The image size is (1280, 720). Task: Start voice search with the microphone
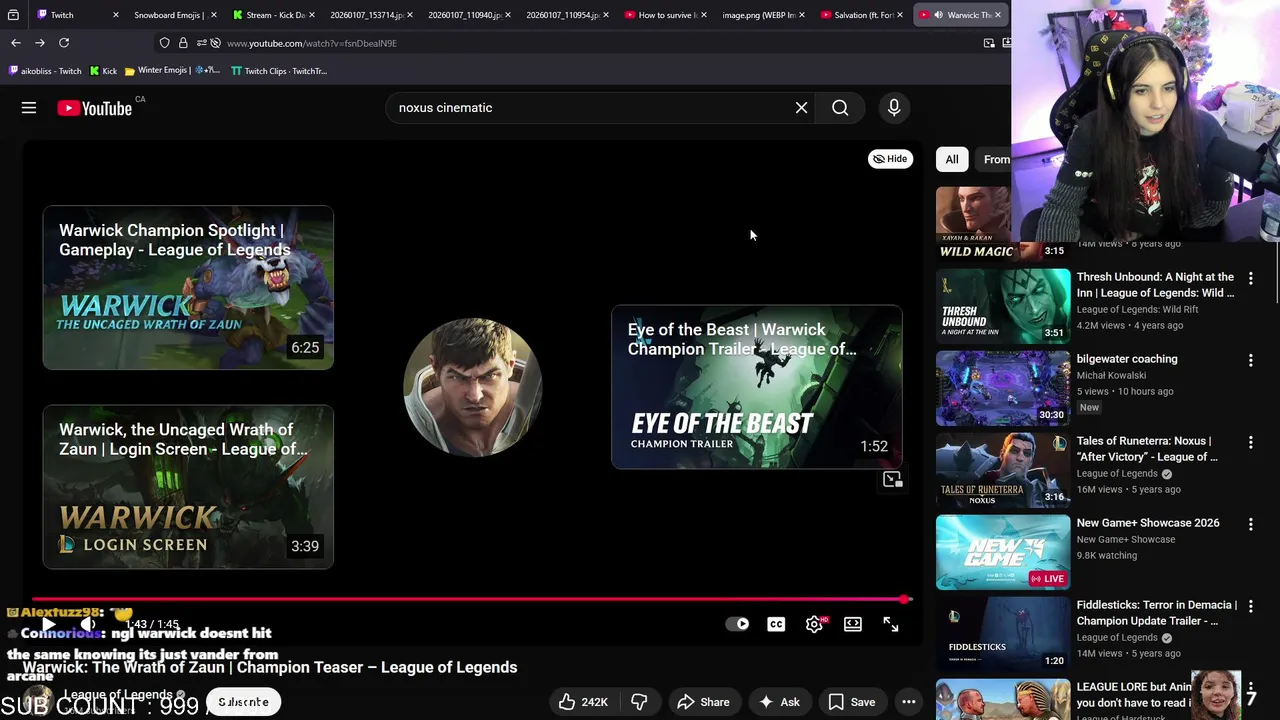(894, 108)
